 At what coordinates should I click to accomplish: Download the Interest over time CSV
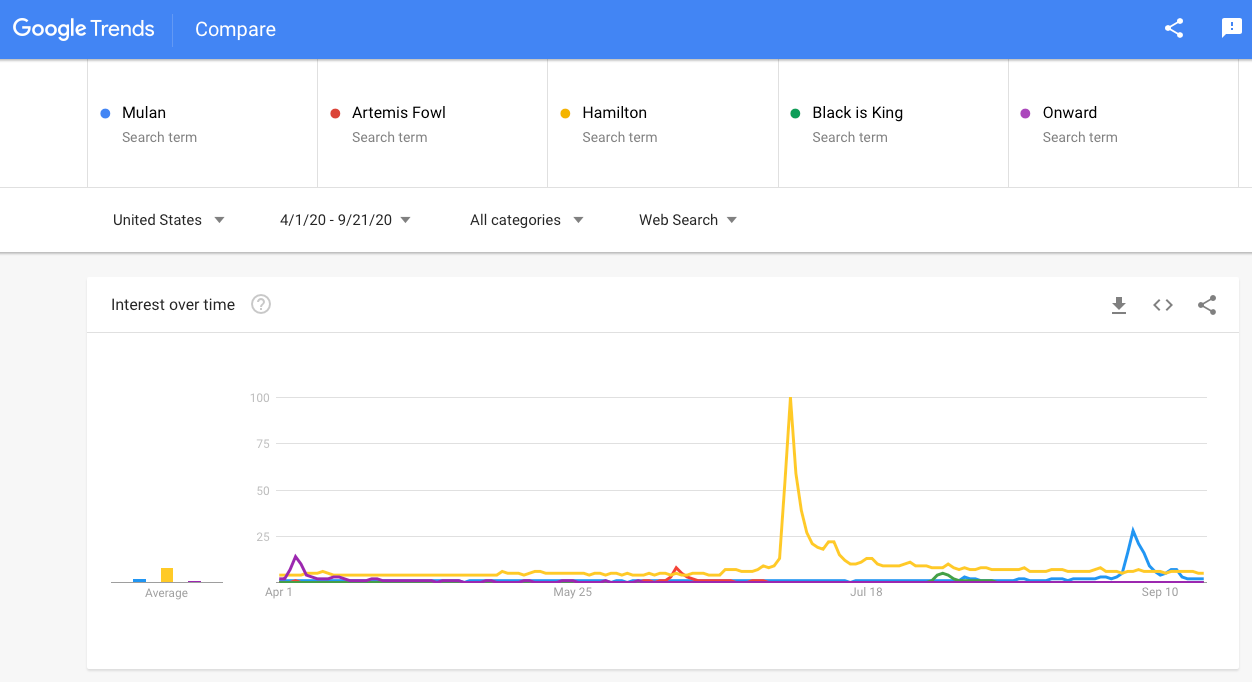1119,305
